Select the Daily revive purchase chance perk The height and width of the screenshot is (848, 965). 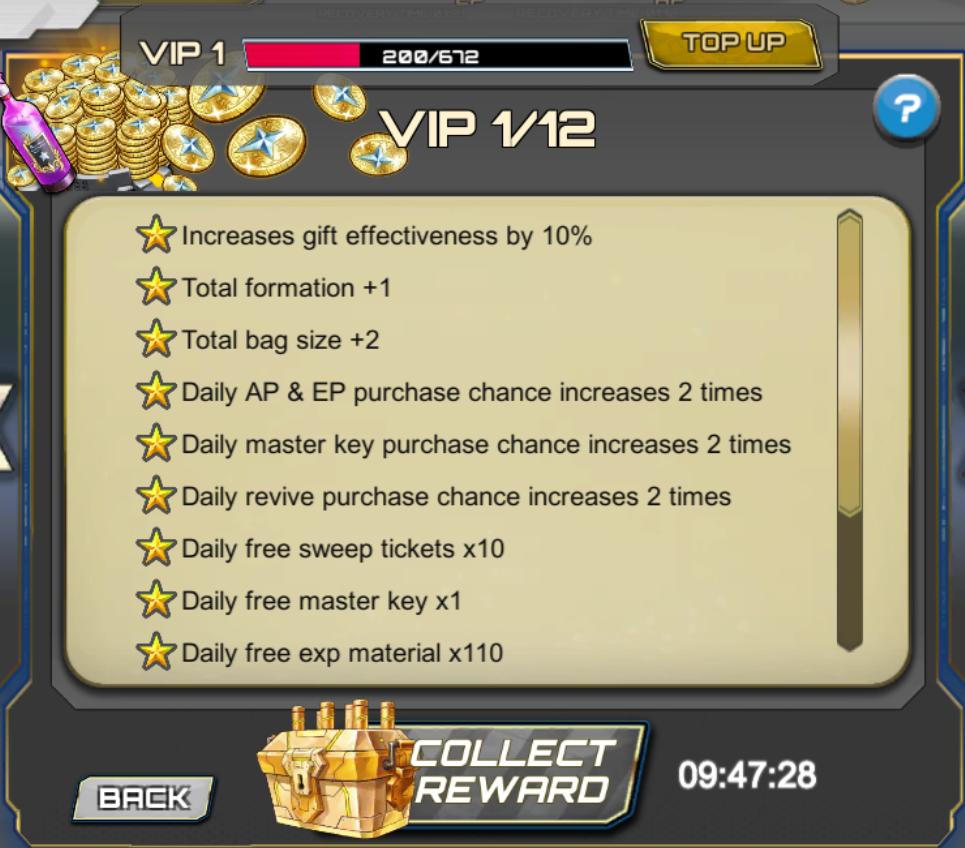(433, 496)
